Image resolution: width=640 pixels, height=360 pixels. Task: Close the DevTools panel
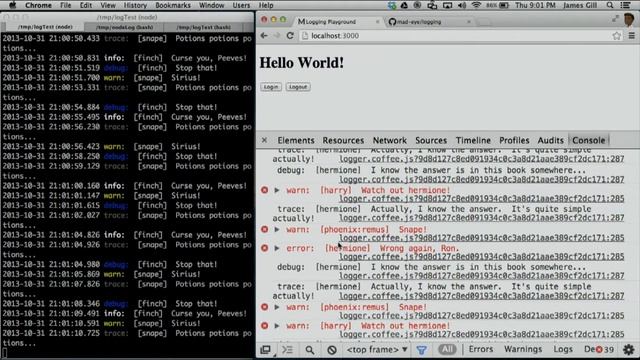(264, 140)
